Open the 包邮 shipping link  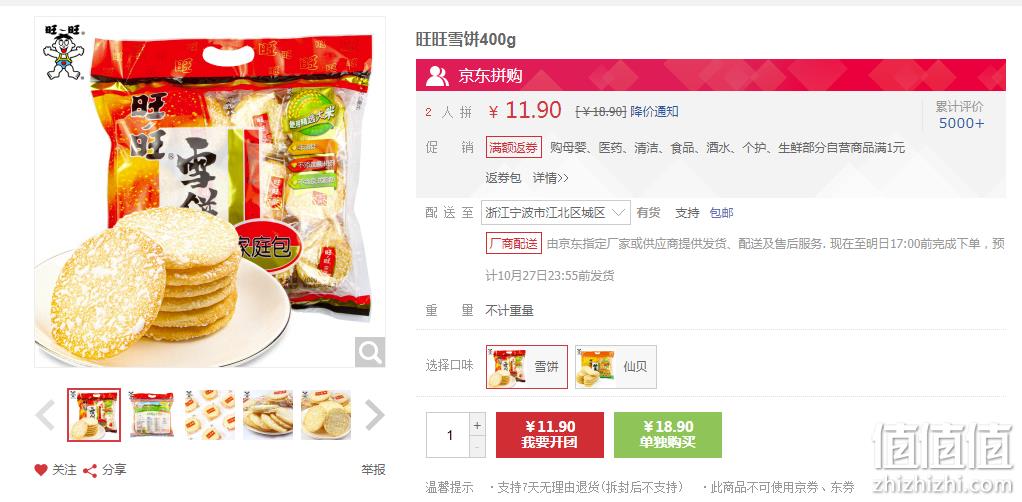722,213
